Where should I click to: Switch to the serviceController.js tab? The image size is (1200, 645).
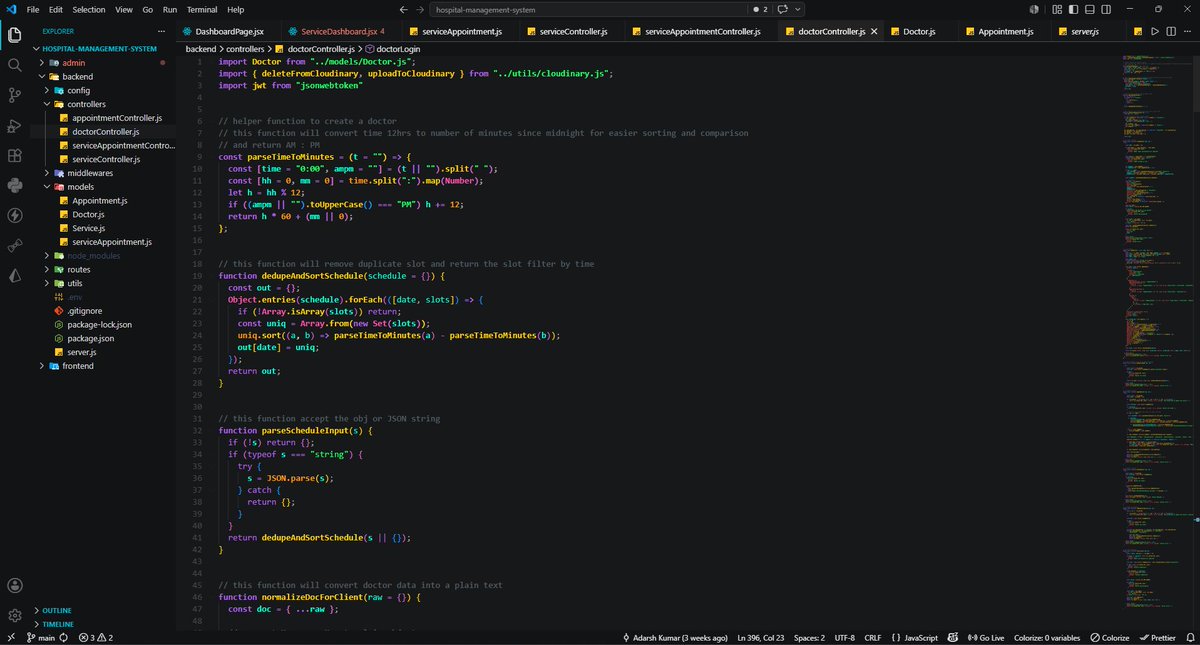point(573,32)
